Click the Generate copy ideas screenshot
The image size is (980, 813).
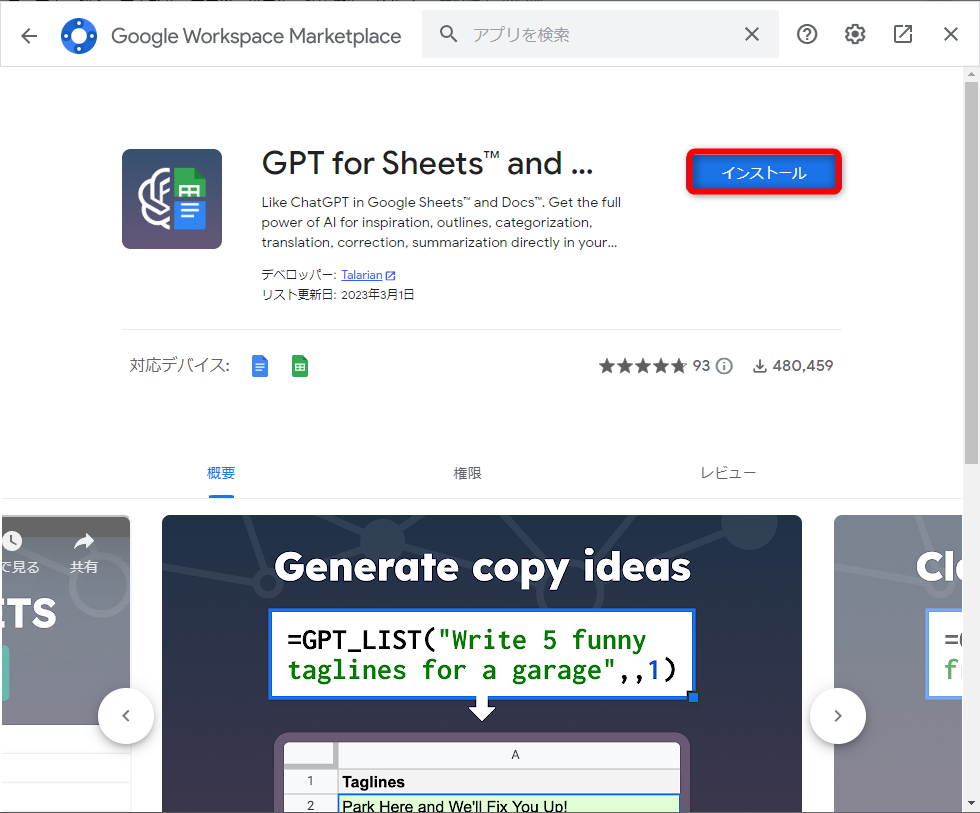(x=482, y=664)
